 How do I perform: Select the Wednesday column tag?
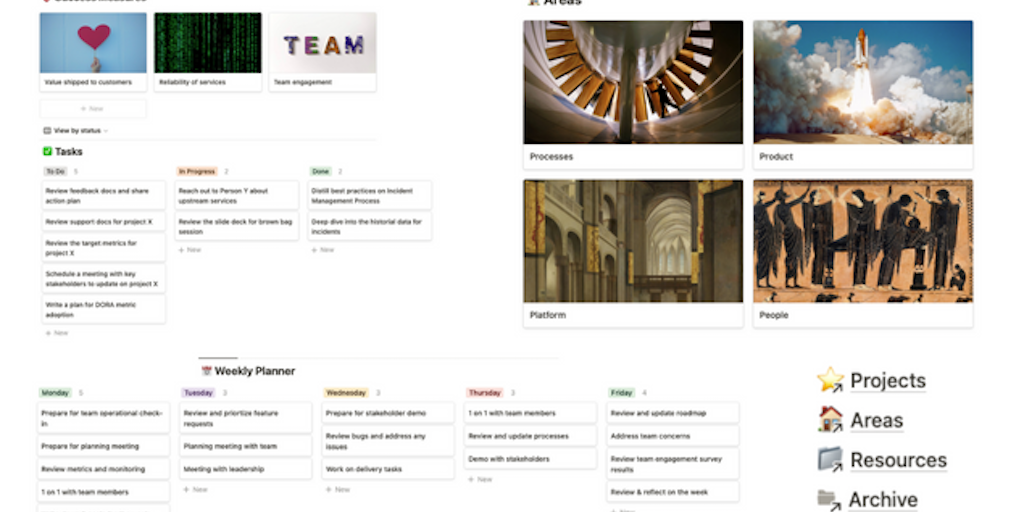click(346, 393)
